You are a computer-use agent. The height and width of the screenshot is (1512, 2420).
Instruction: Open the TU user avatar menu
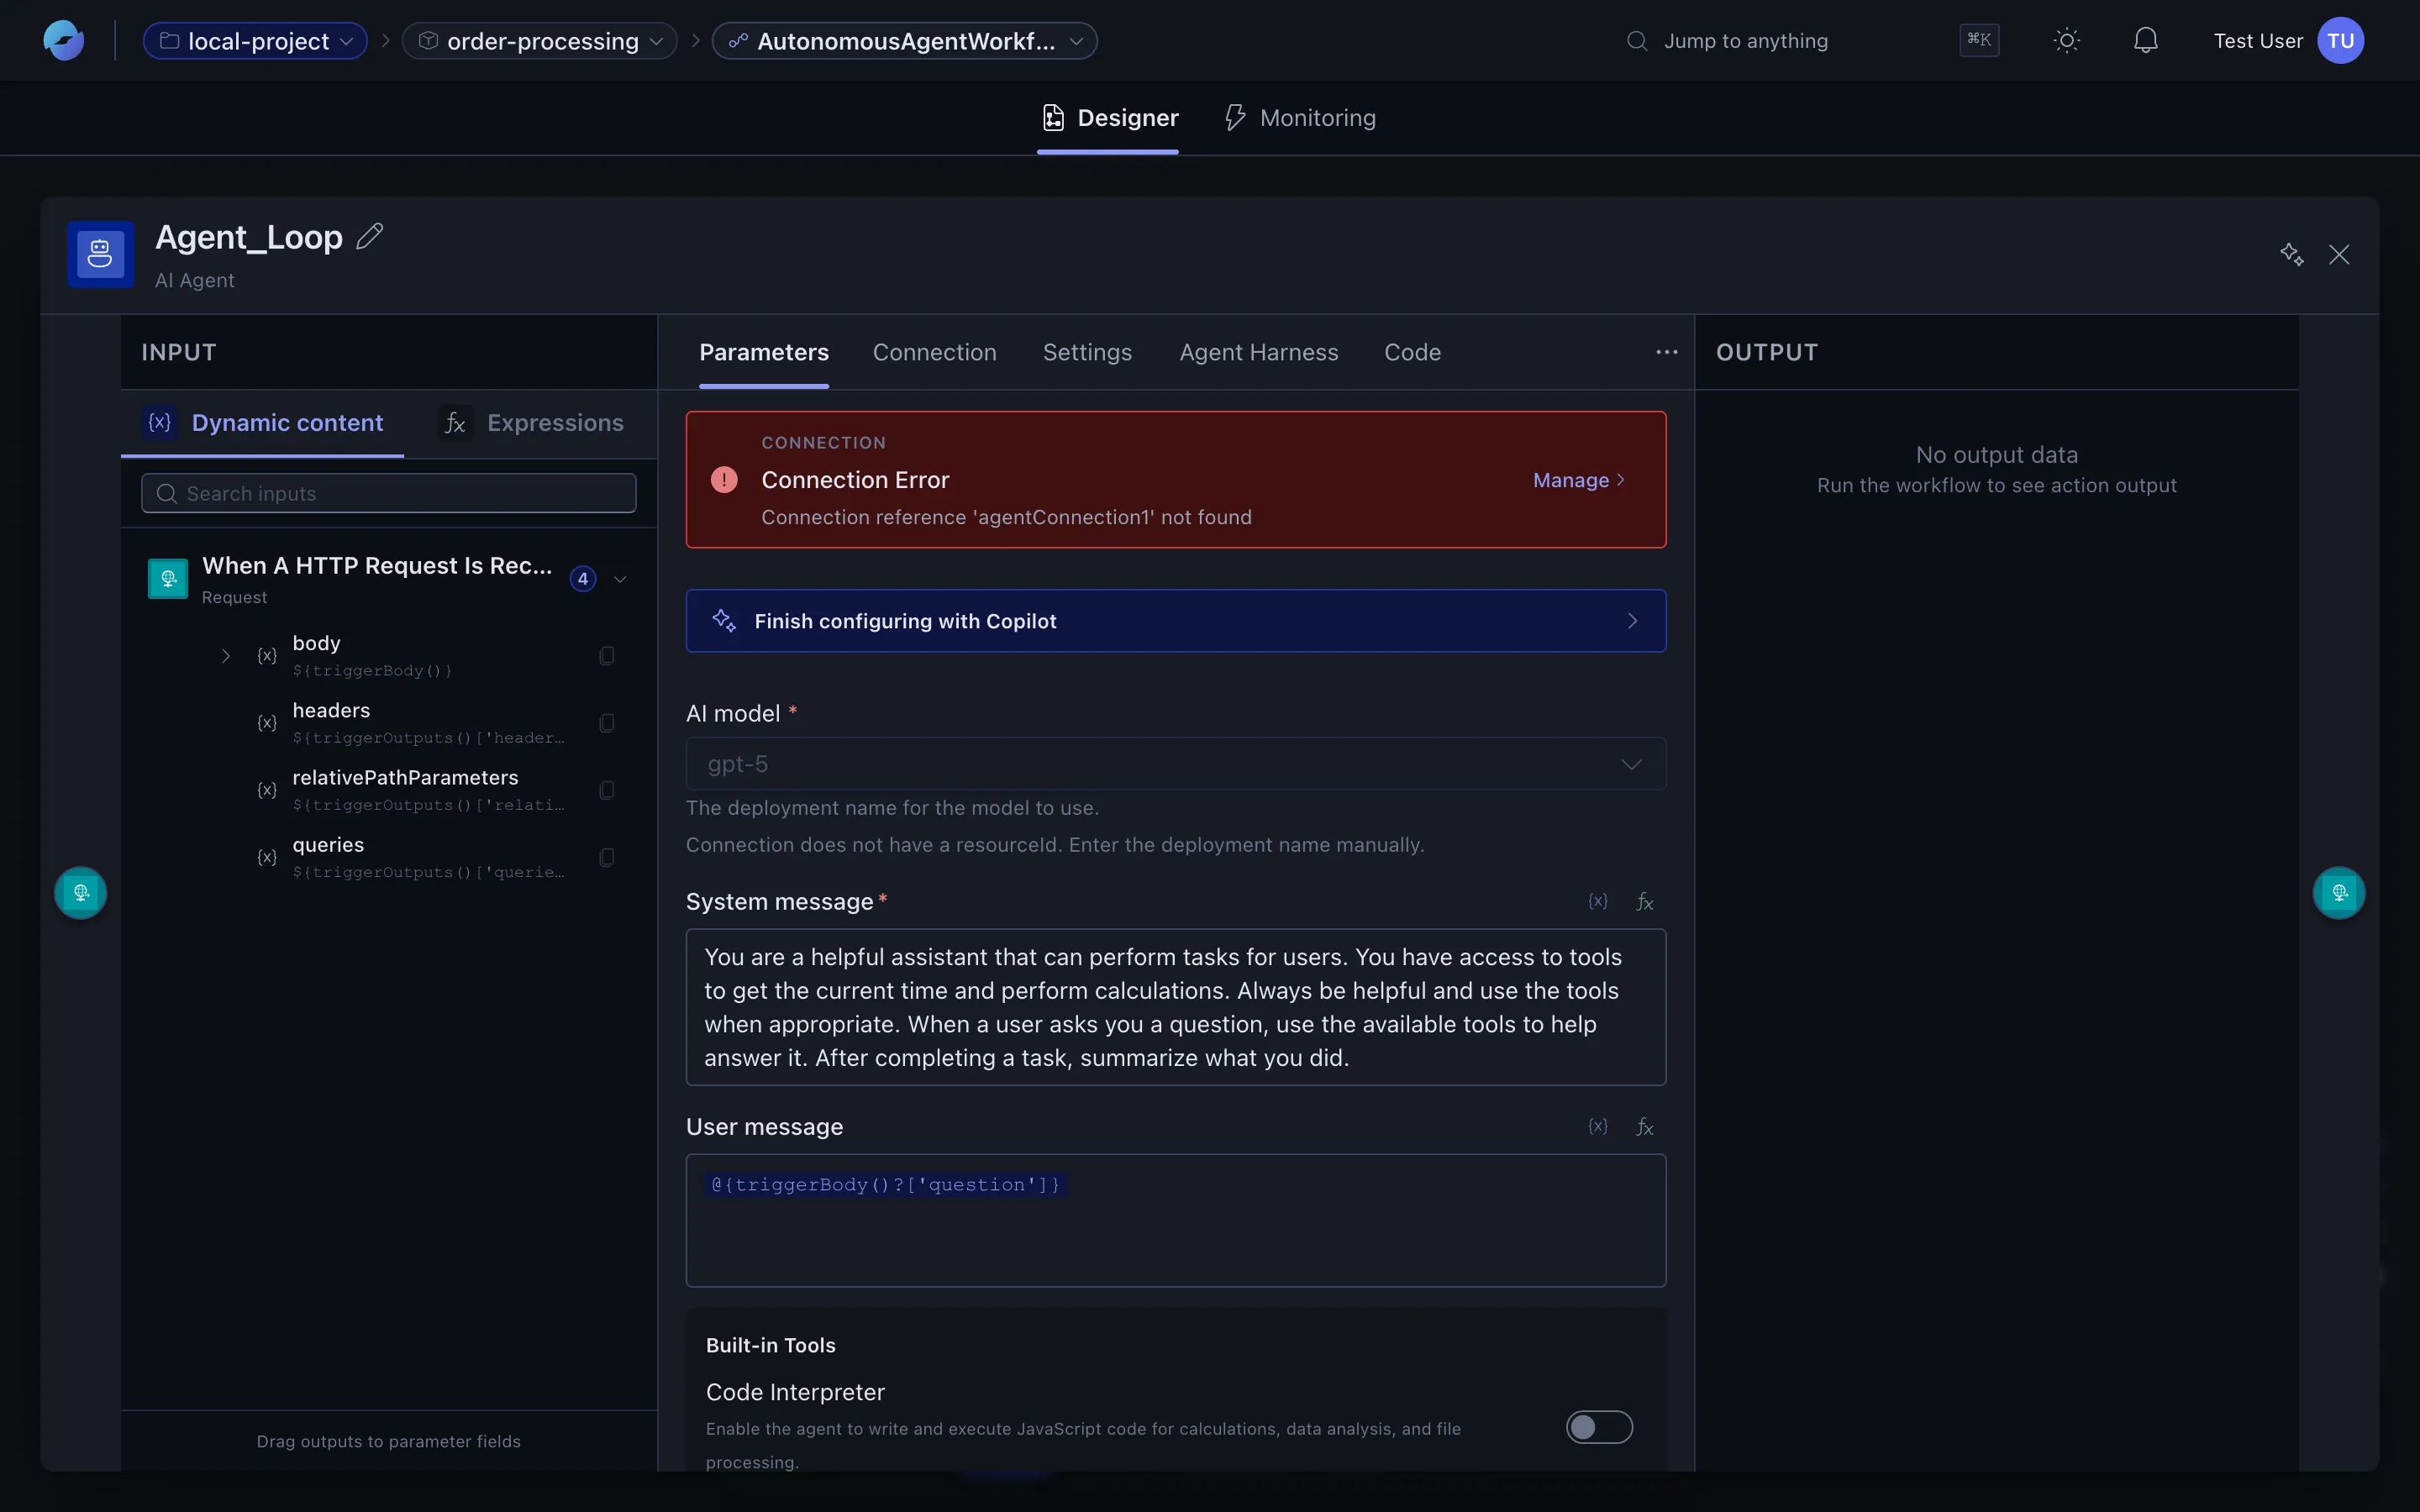2340,41
